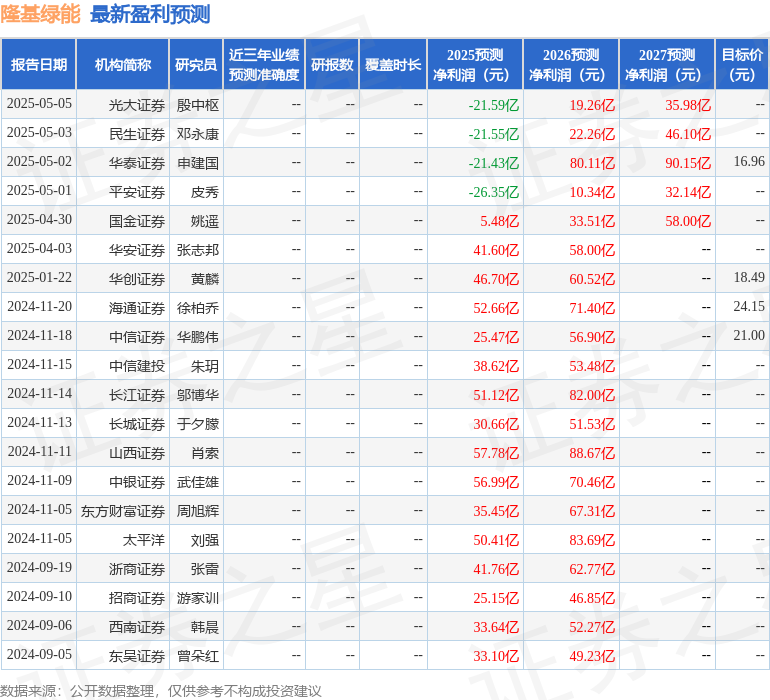Click the 2027预测净利润 column header
Viewport: 770px width, 700px height.
667,64
